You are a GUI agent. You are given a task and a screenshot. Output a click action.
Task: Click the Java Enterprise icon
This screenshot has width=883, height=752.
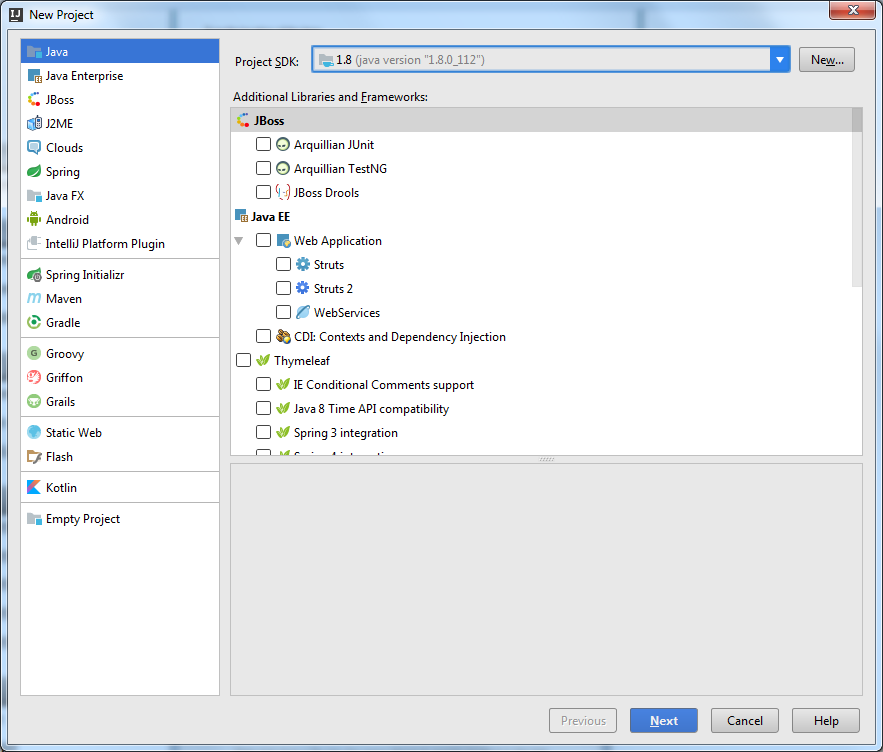(34, 76)
